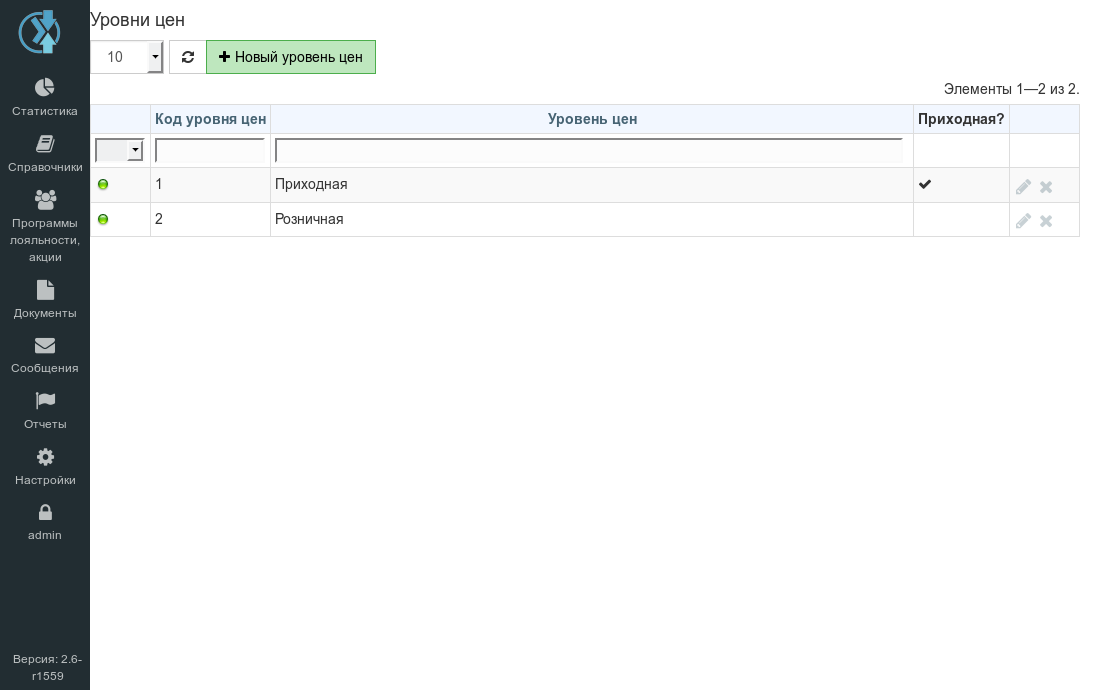The width and height of the screenshot is (1100, 690).
Task: Delete the Розничная price level row
Action: click(x=1046, y=221)
